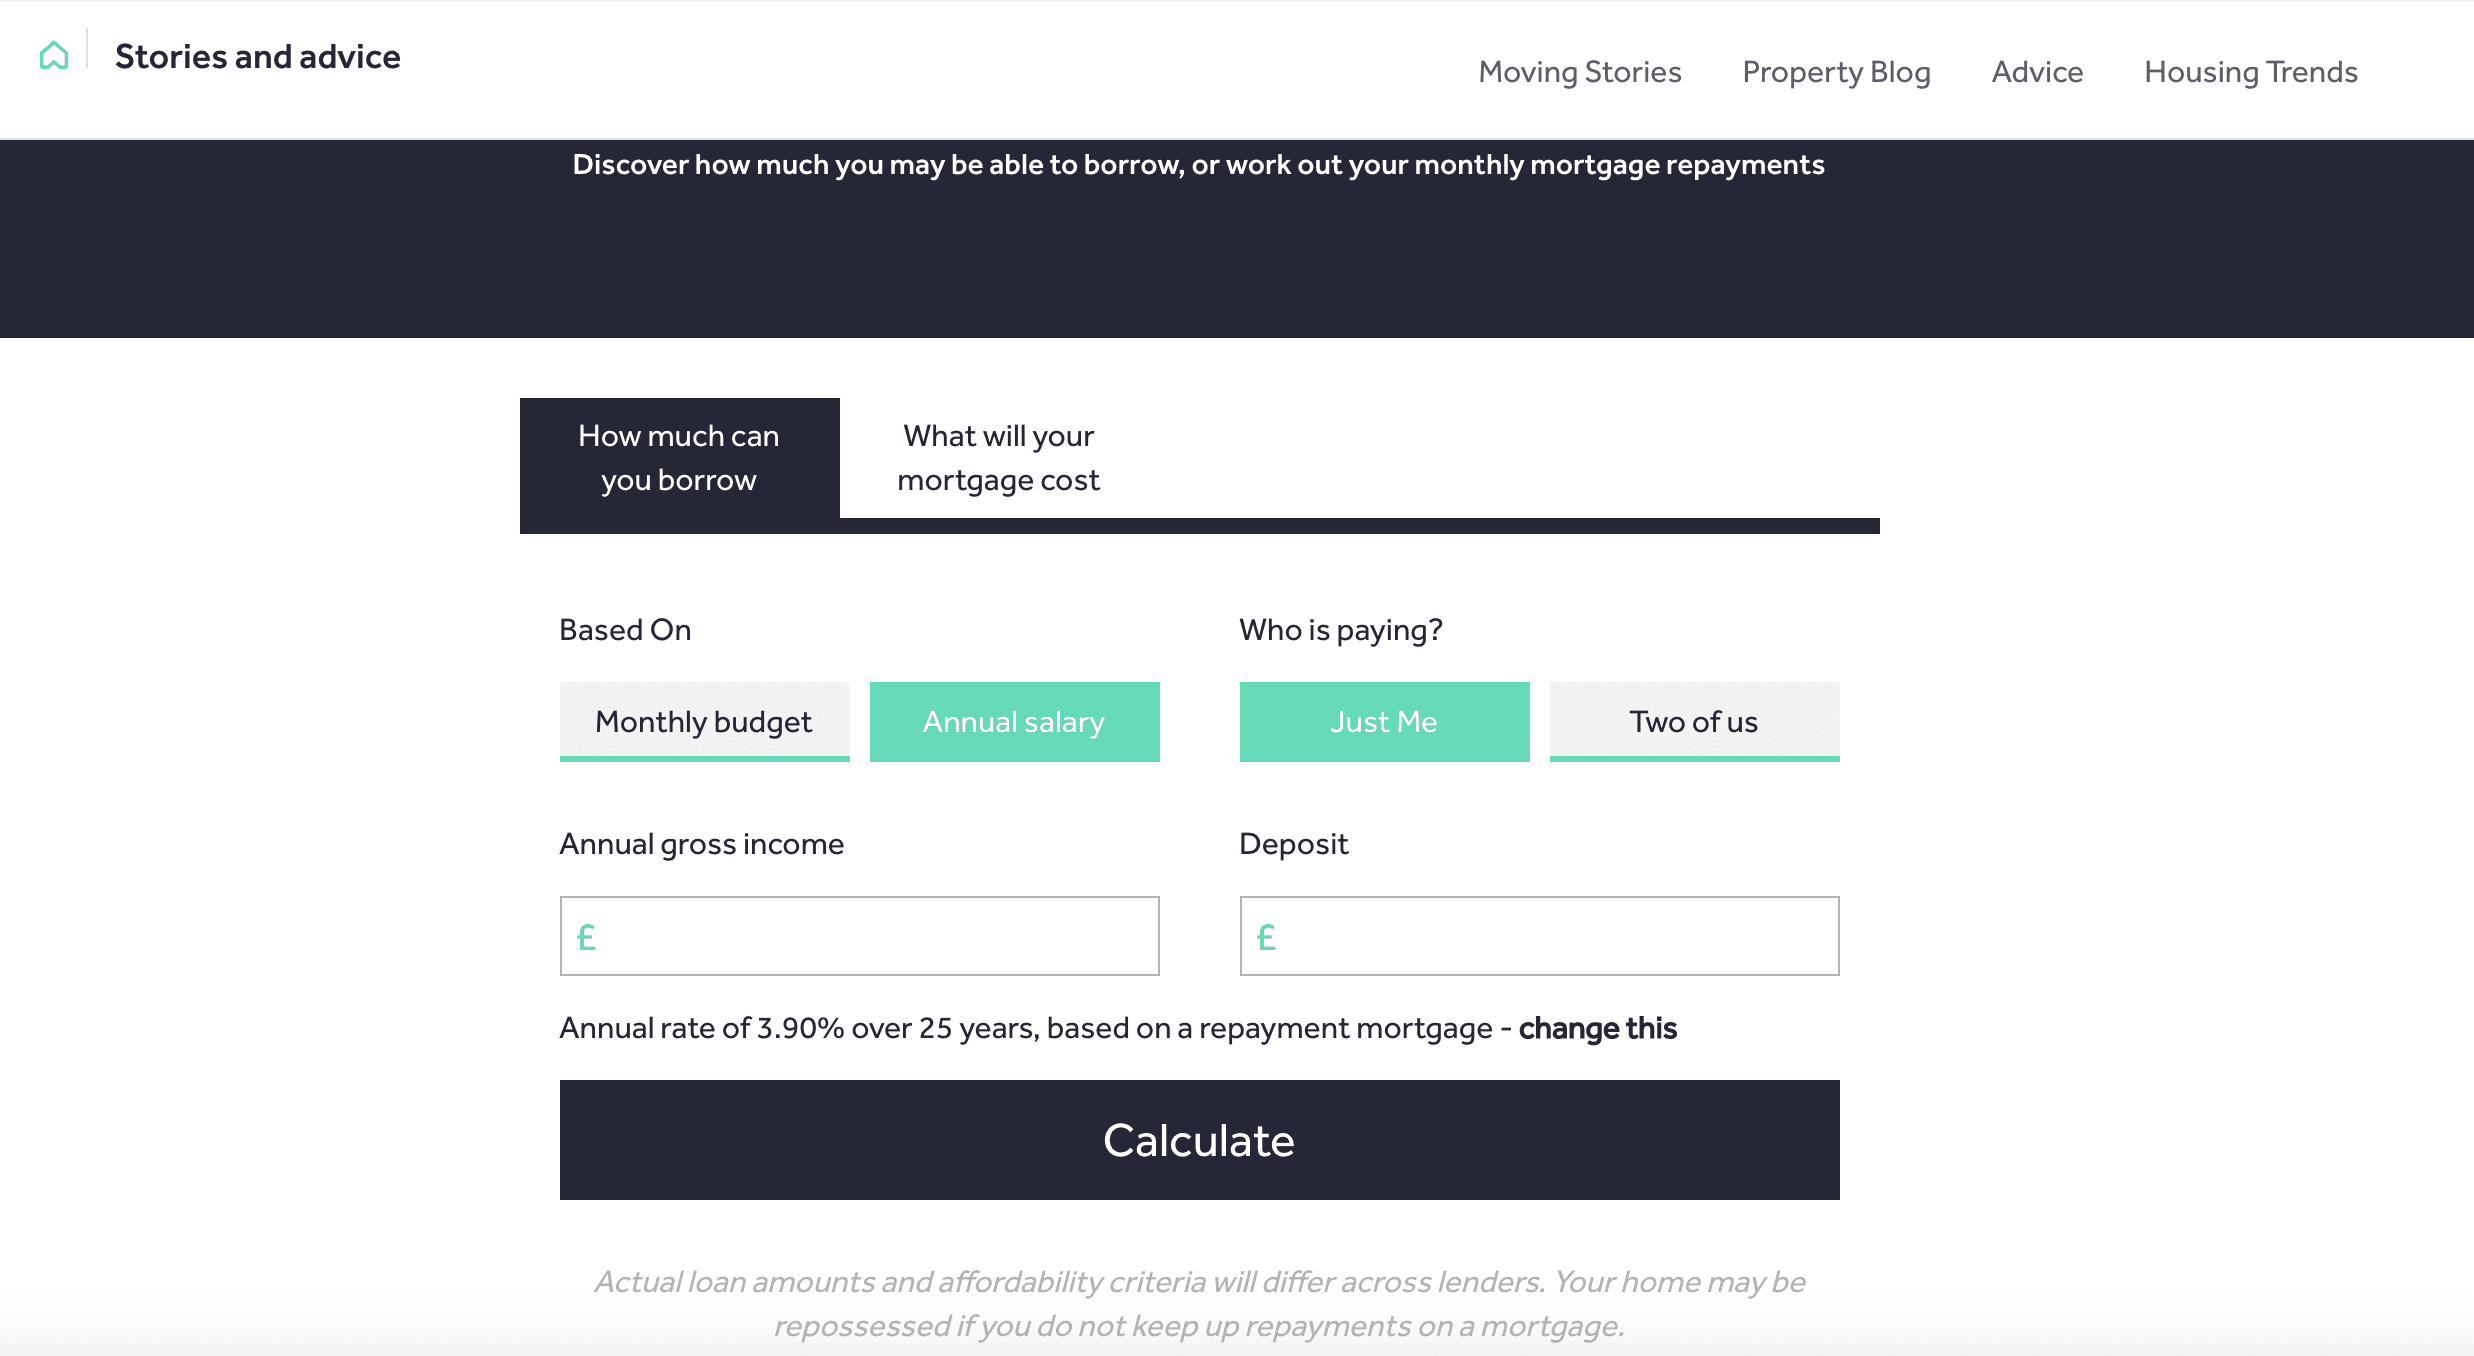Viewport: 2474px width, 1356px height.
Task: Select Just Me payment option
Action: click(x=1384, y=721)
